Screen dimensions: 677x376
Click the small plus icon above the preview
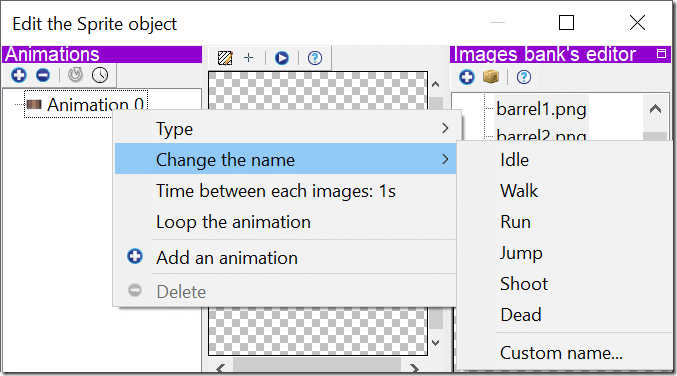[248, 57]
